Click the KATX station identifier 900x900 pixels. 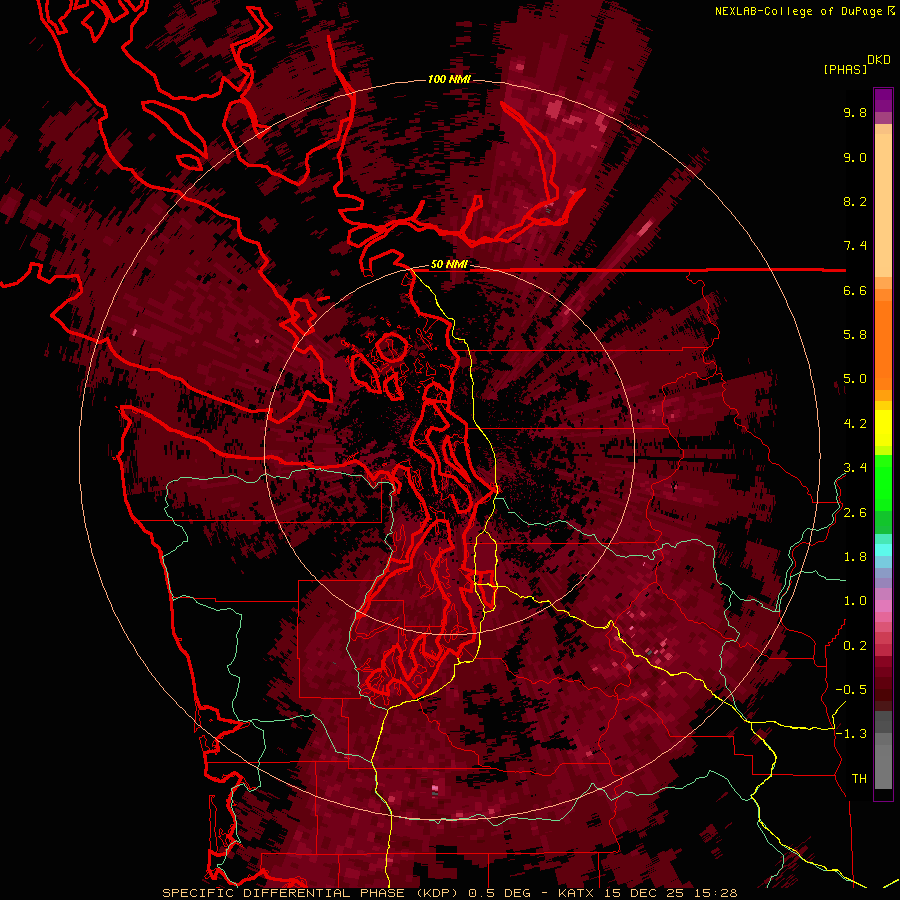coord(577,893)
